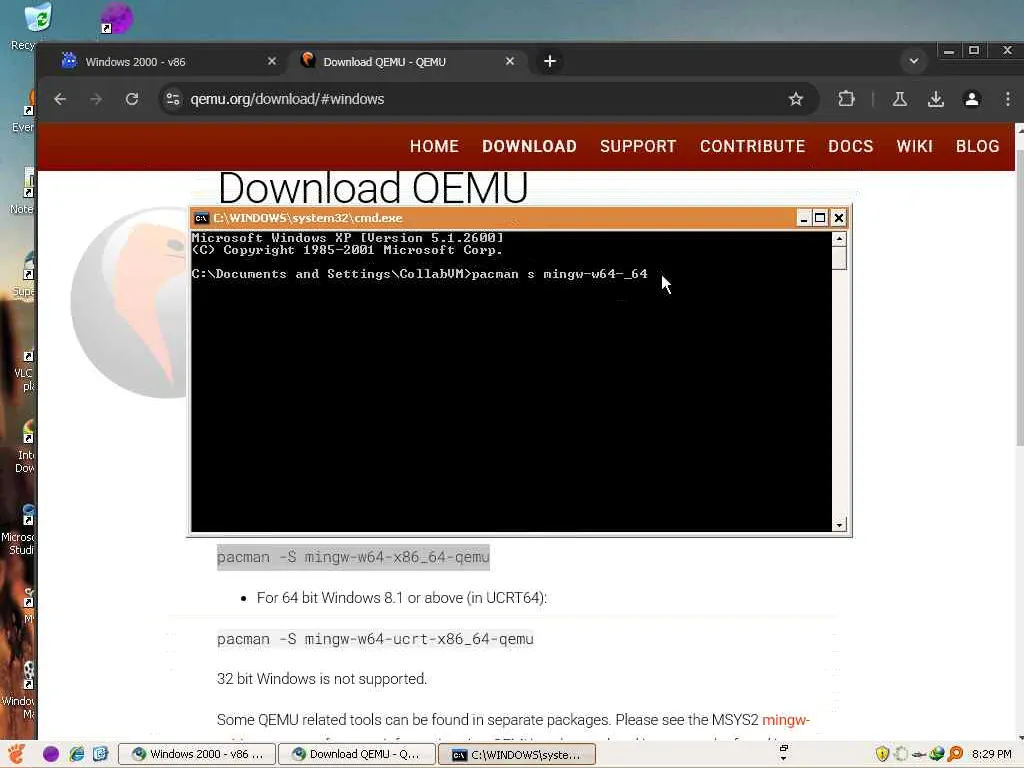This screenshot has width=1024, height=768.
Task: Open the Start button on taskbar
Action: (17, 754)
